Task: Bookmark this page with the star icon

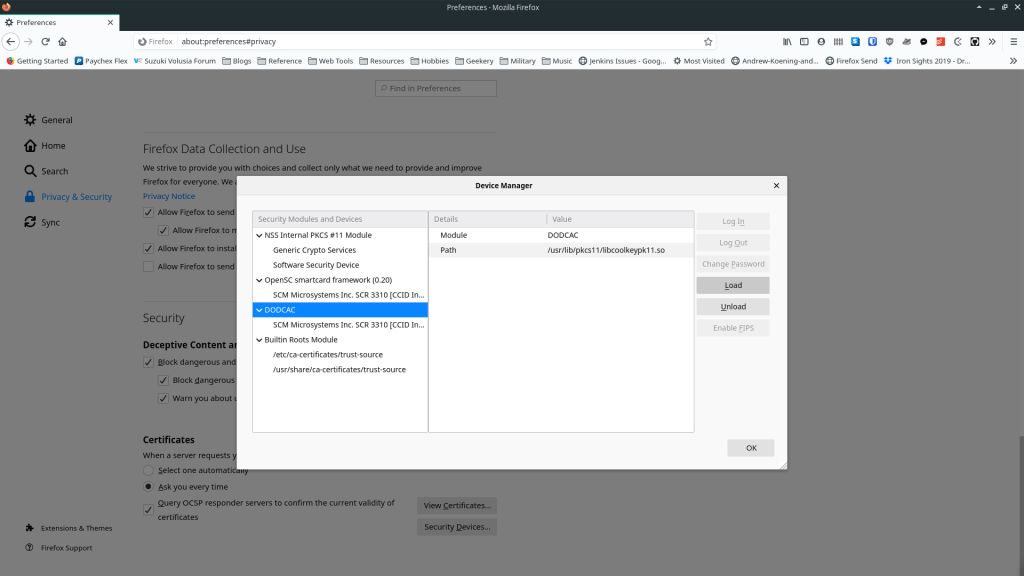Action: point(708,42)
